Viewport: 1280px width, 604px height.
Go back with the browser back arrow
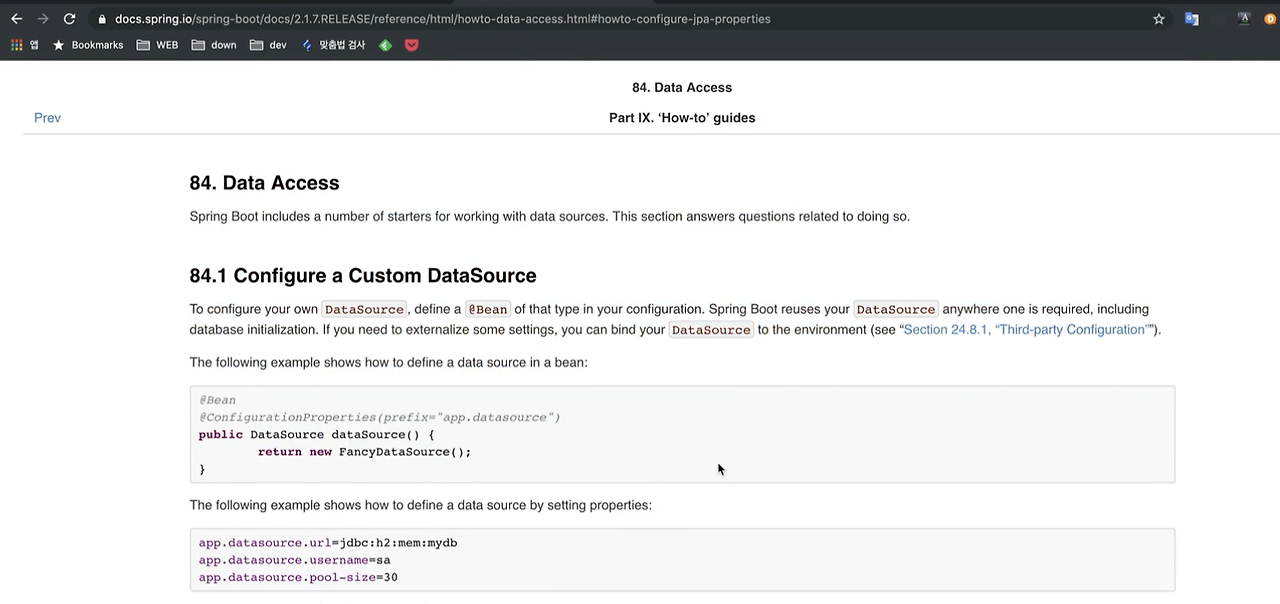16,19
